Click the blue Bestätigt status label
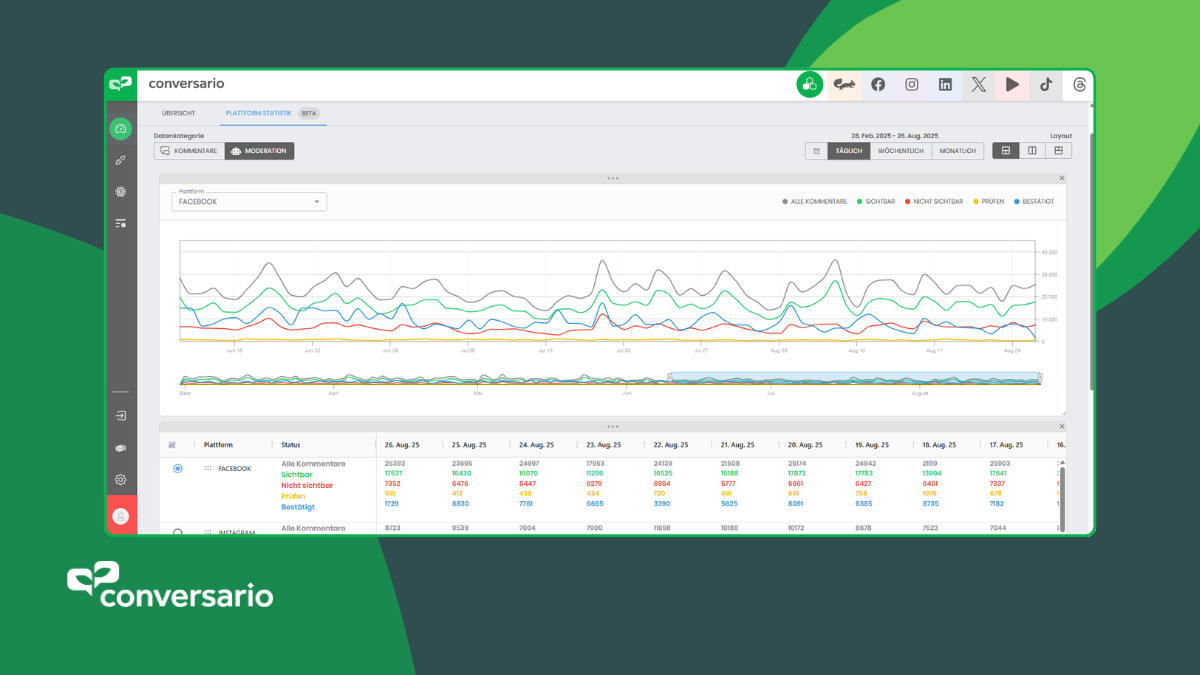The image size is (1200, 675). (x=298, y=507)
